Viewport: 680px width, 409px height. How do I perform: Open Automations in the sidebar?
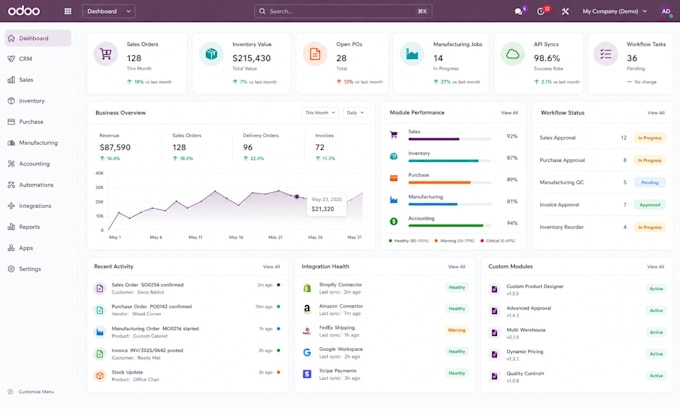pos(38,185)
